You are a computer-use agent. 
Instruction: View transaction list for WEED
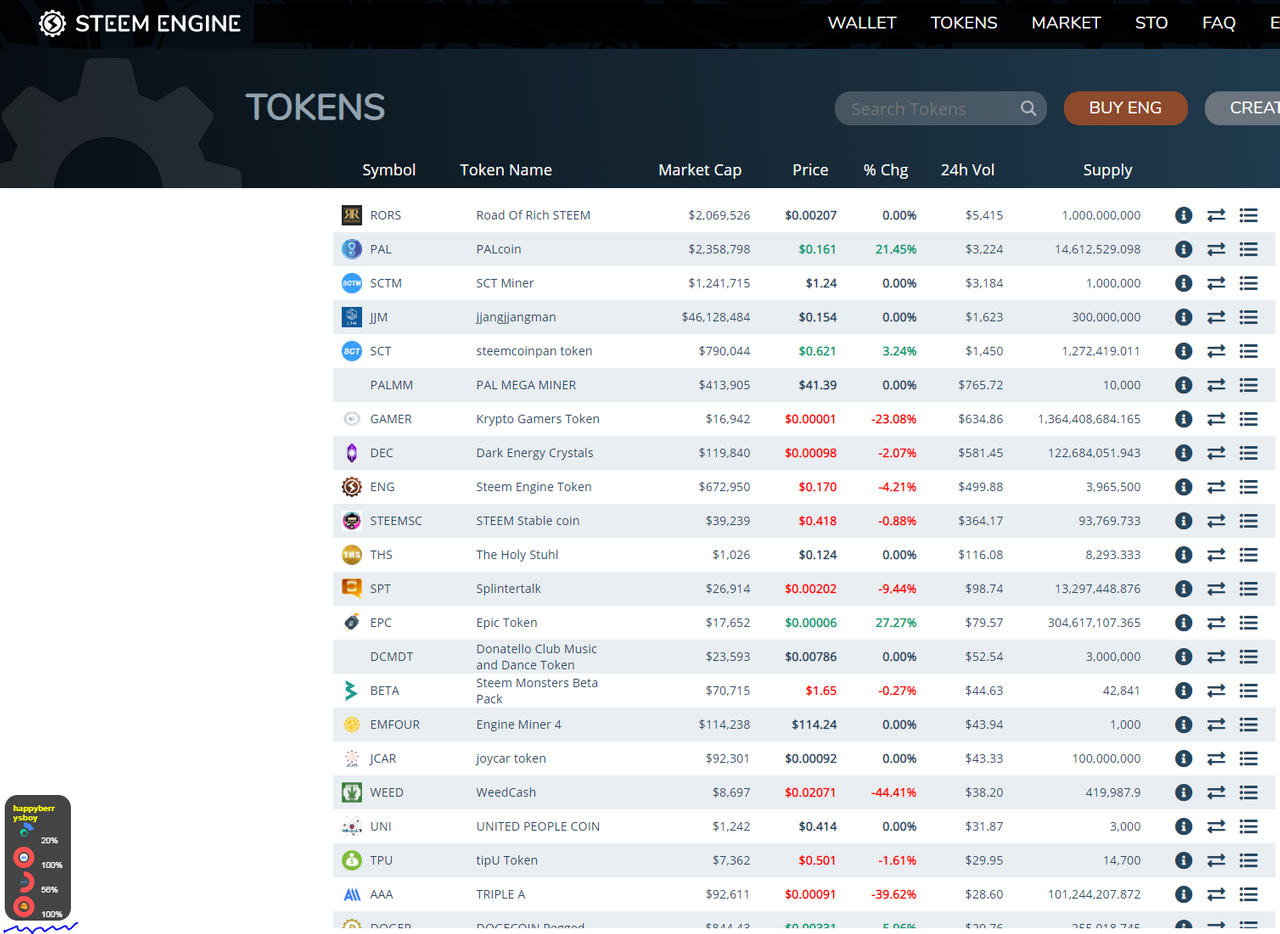coord(1248,793)
